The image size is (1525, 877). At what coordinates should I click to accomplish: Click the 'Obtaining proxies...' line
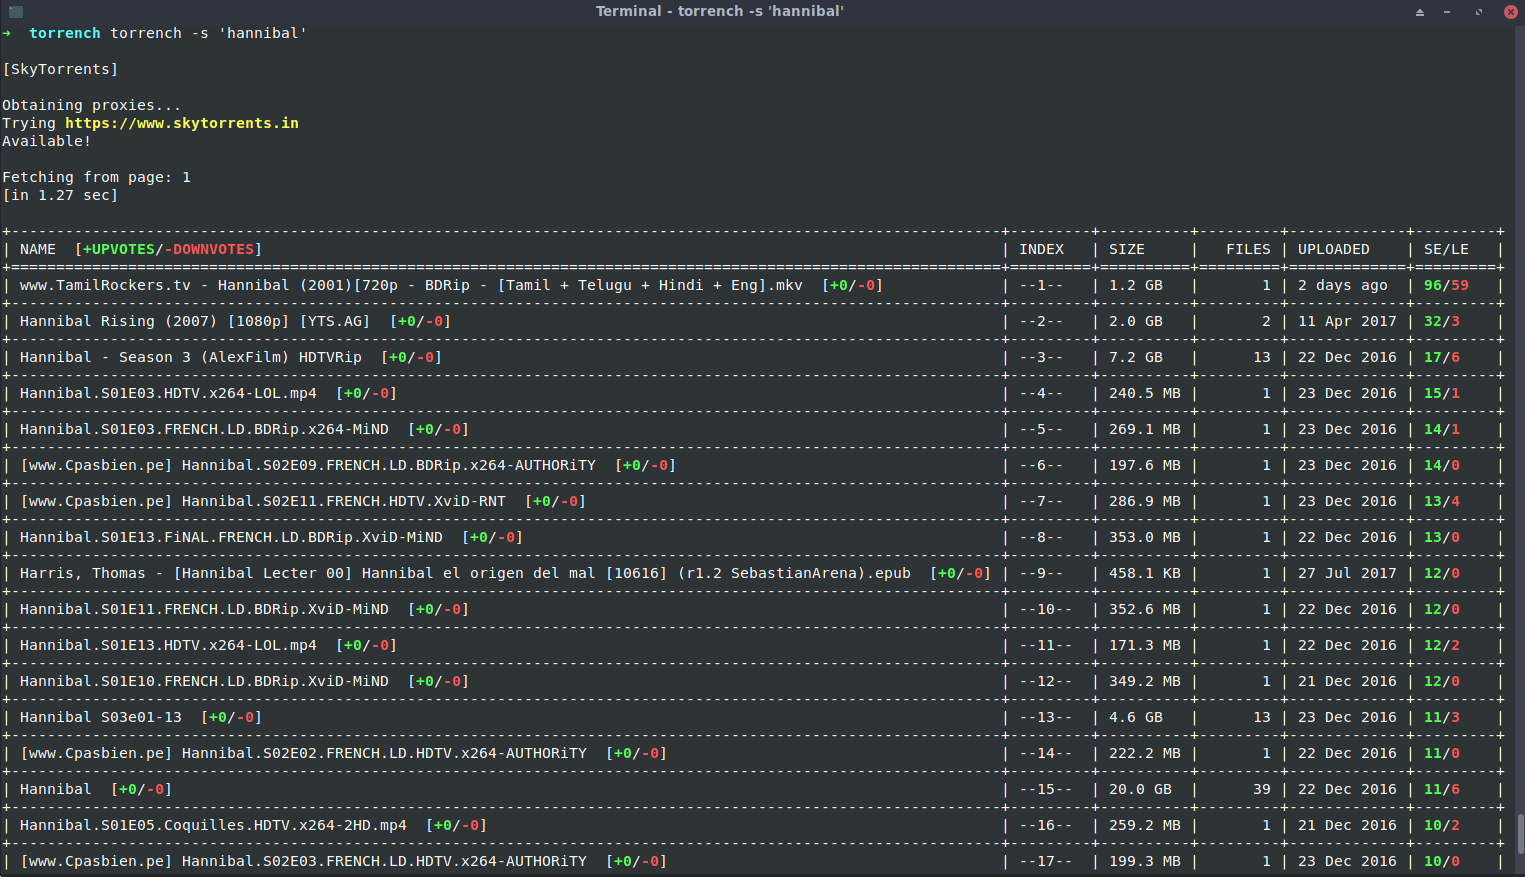click(92, 105)
